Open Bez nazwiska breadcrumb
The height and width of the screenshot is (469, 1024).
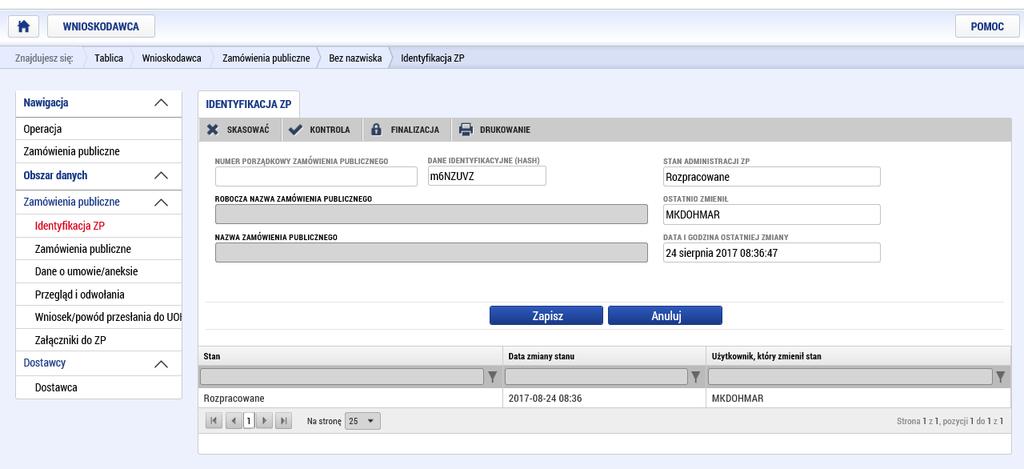pyautogui.click(x=355, y=58)
